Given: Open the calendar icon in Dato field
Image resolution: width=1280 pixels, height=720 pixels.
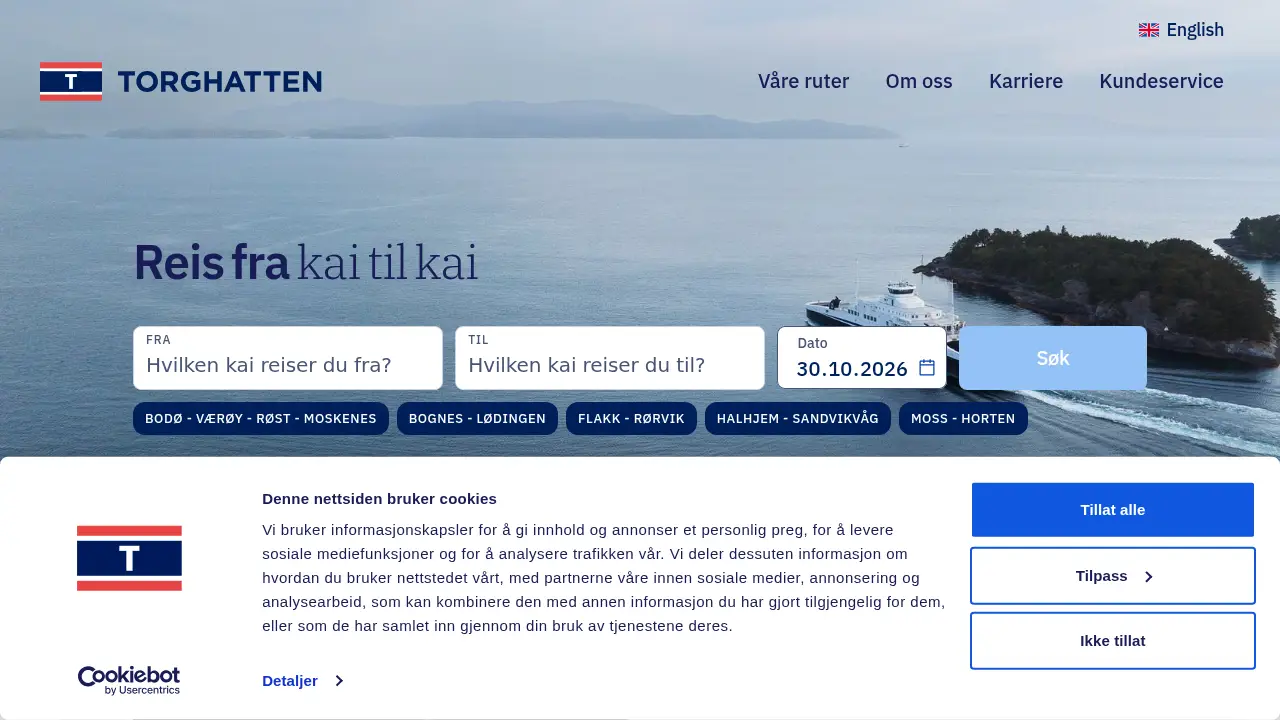Looking at the screenshot, I should tap(927, 368).
